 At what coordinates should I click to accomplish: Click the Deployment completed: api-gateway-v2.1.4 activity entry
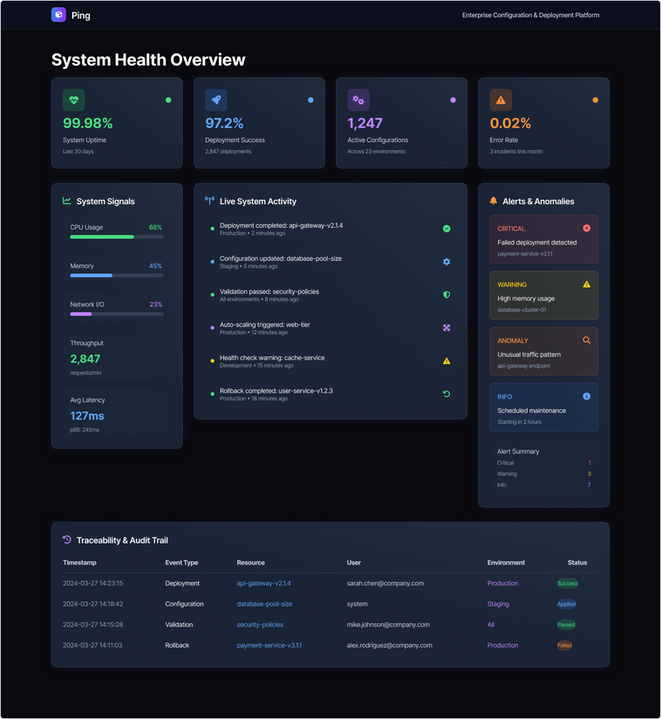click(330, 229)
